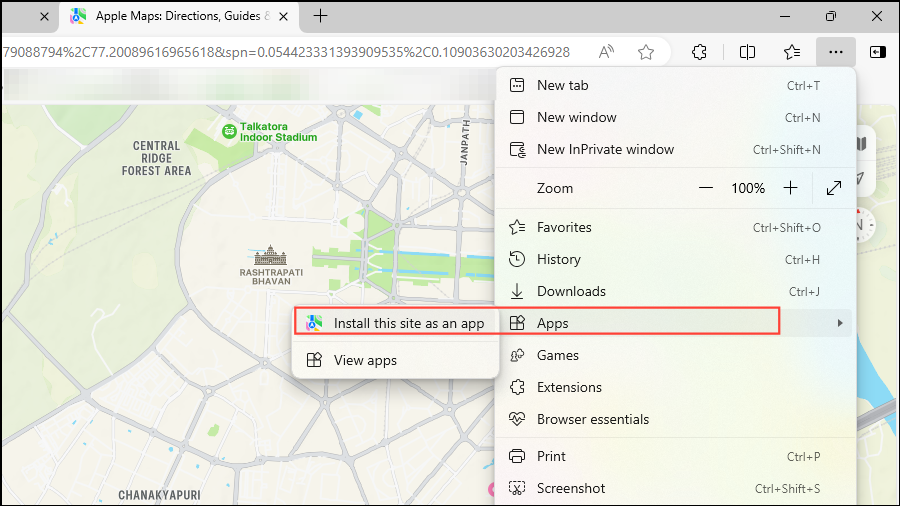Expand the Apps submenu arrow

840,323
